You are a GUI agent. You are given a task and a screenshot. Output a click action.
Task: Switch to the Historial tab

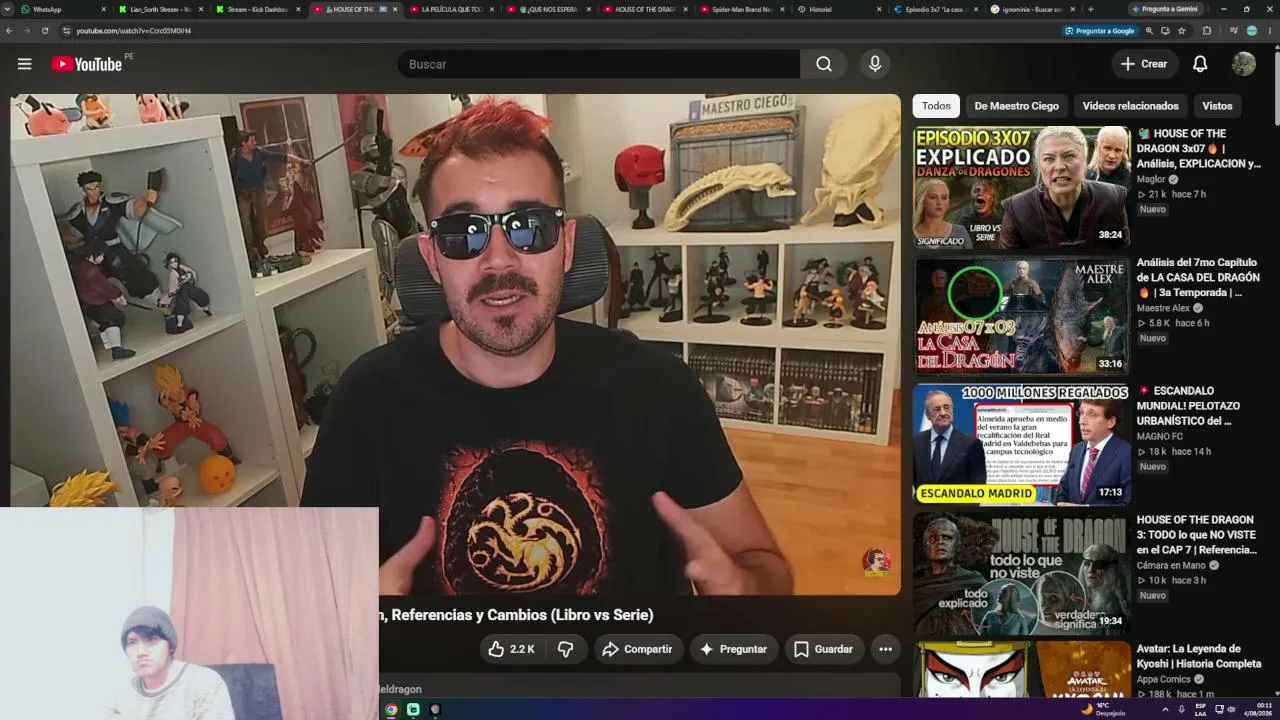coord(840,9)
